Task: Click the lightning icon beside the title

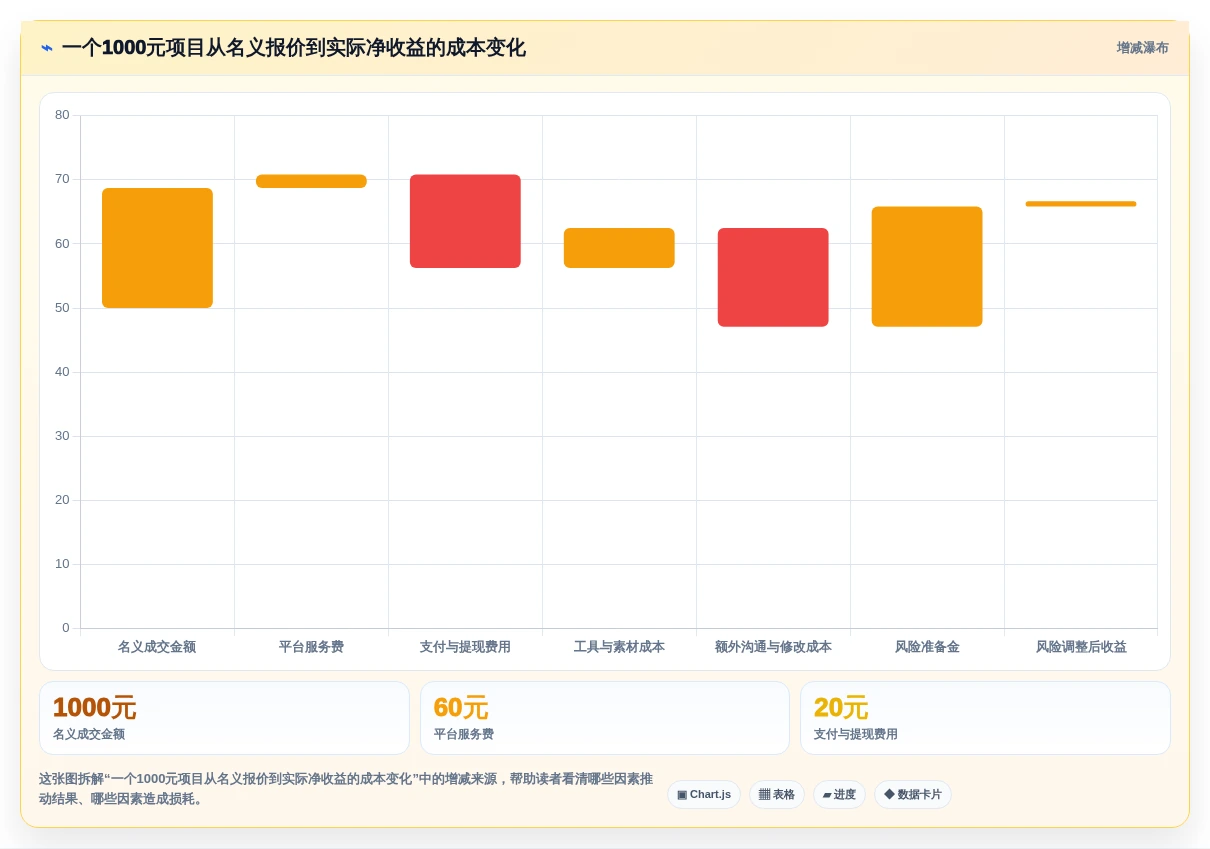Action: (x=47, y=48)
